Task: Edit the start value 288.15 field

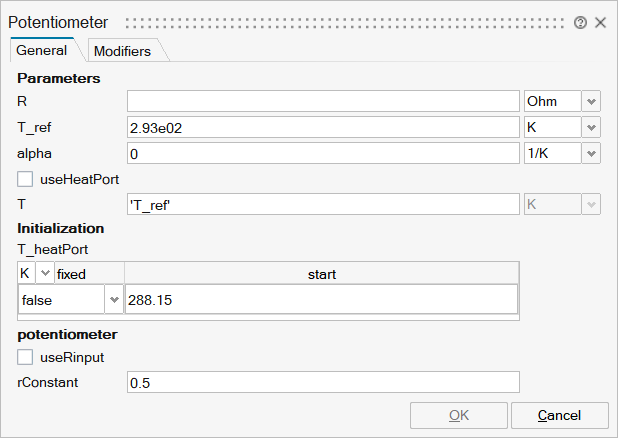Action: pos(320,299)
